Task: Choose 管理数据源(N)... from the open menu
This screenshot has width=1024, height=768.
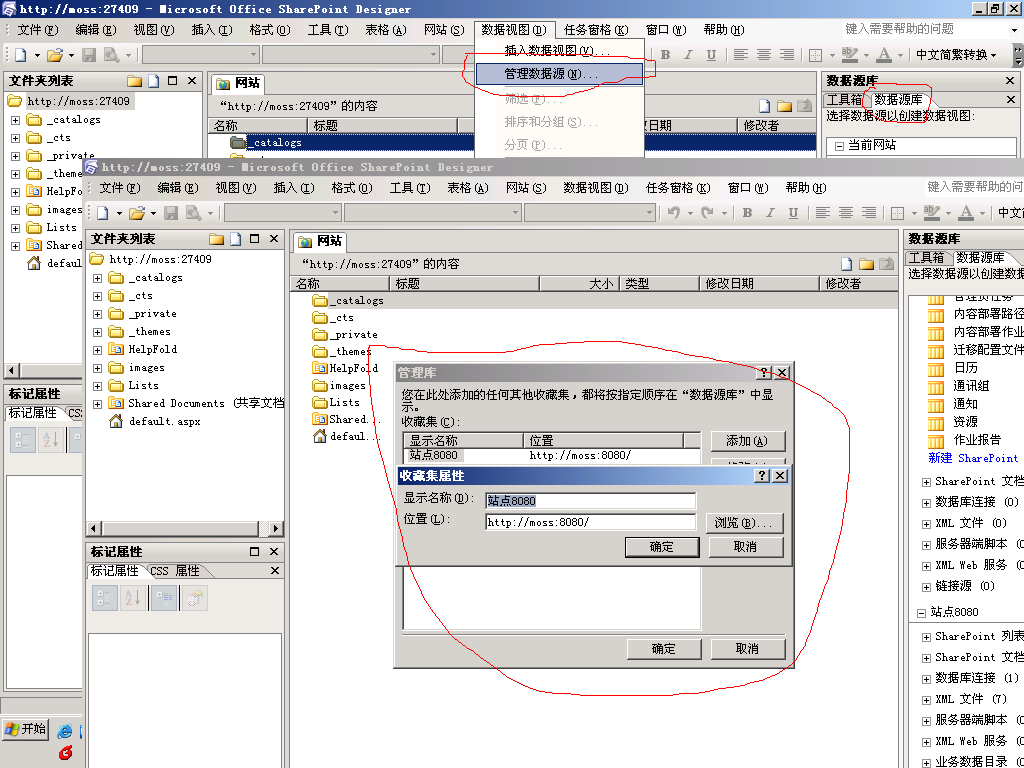Action: click(560, 74)
